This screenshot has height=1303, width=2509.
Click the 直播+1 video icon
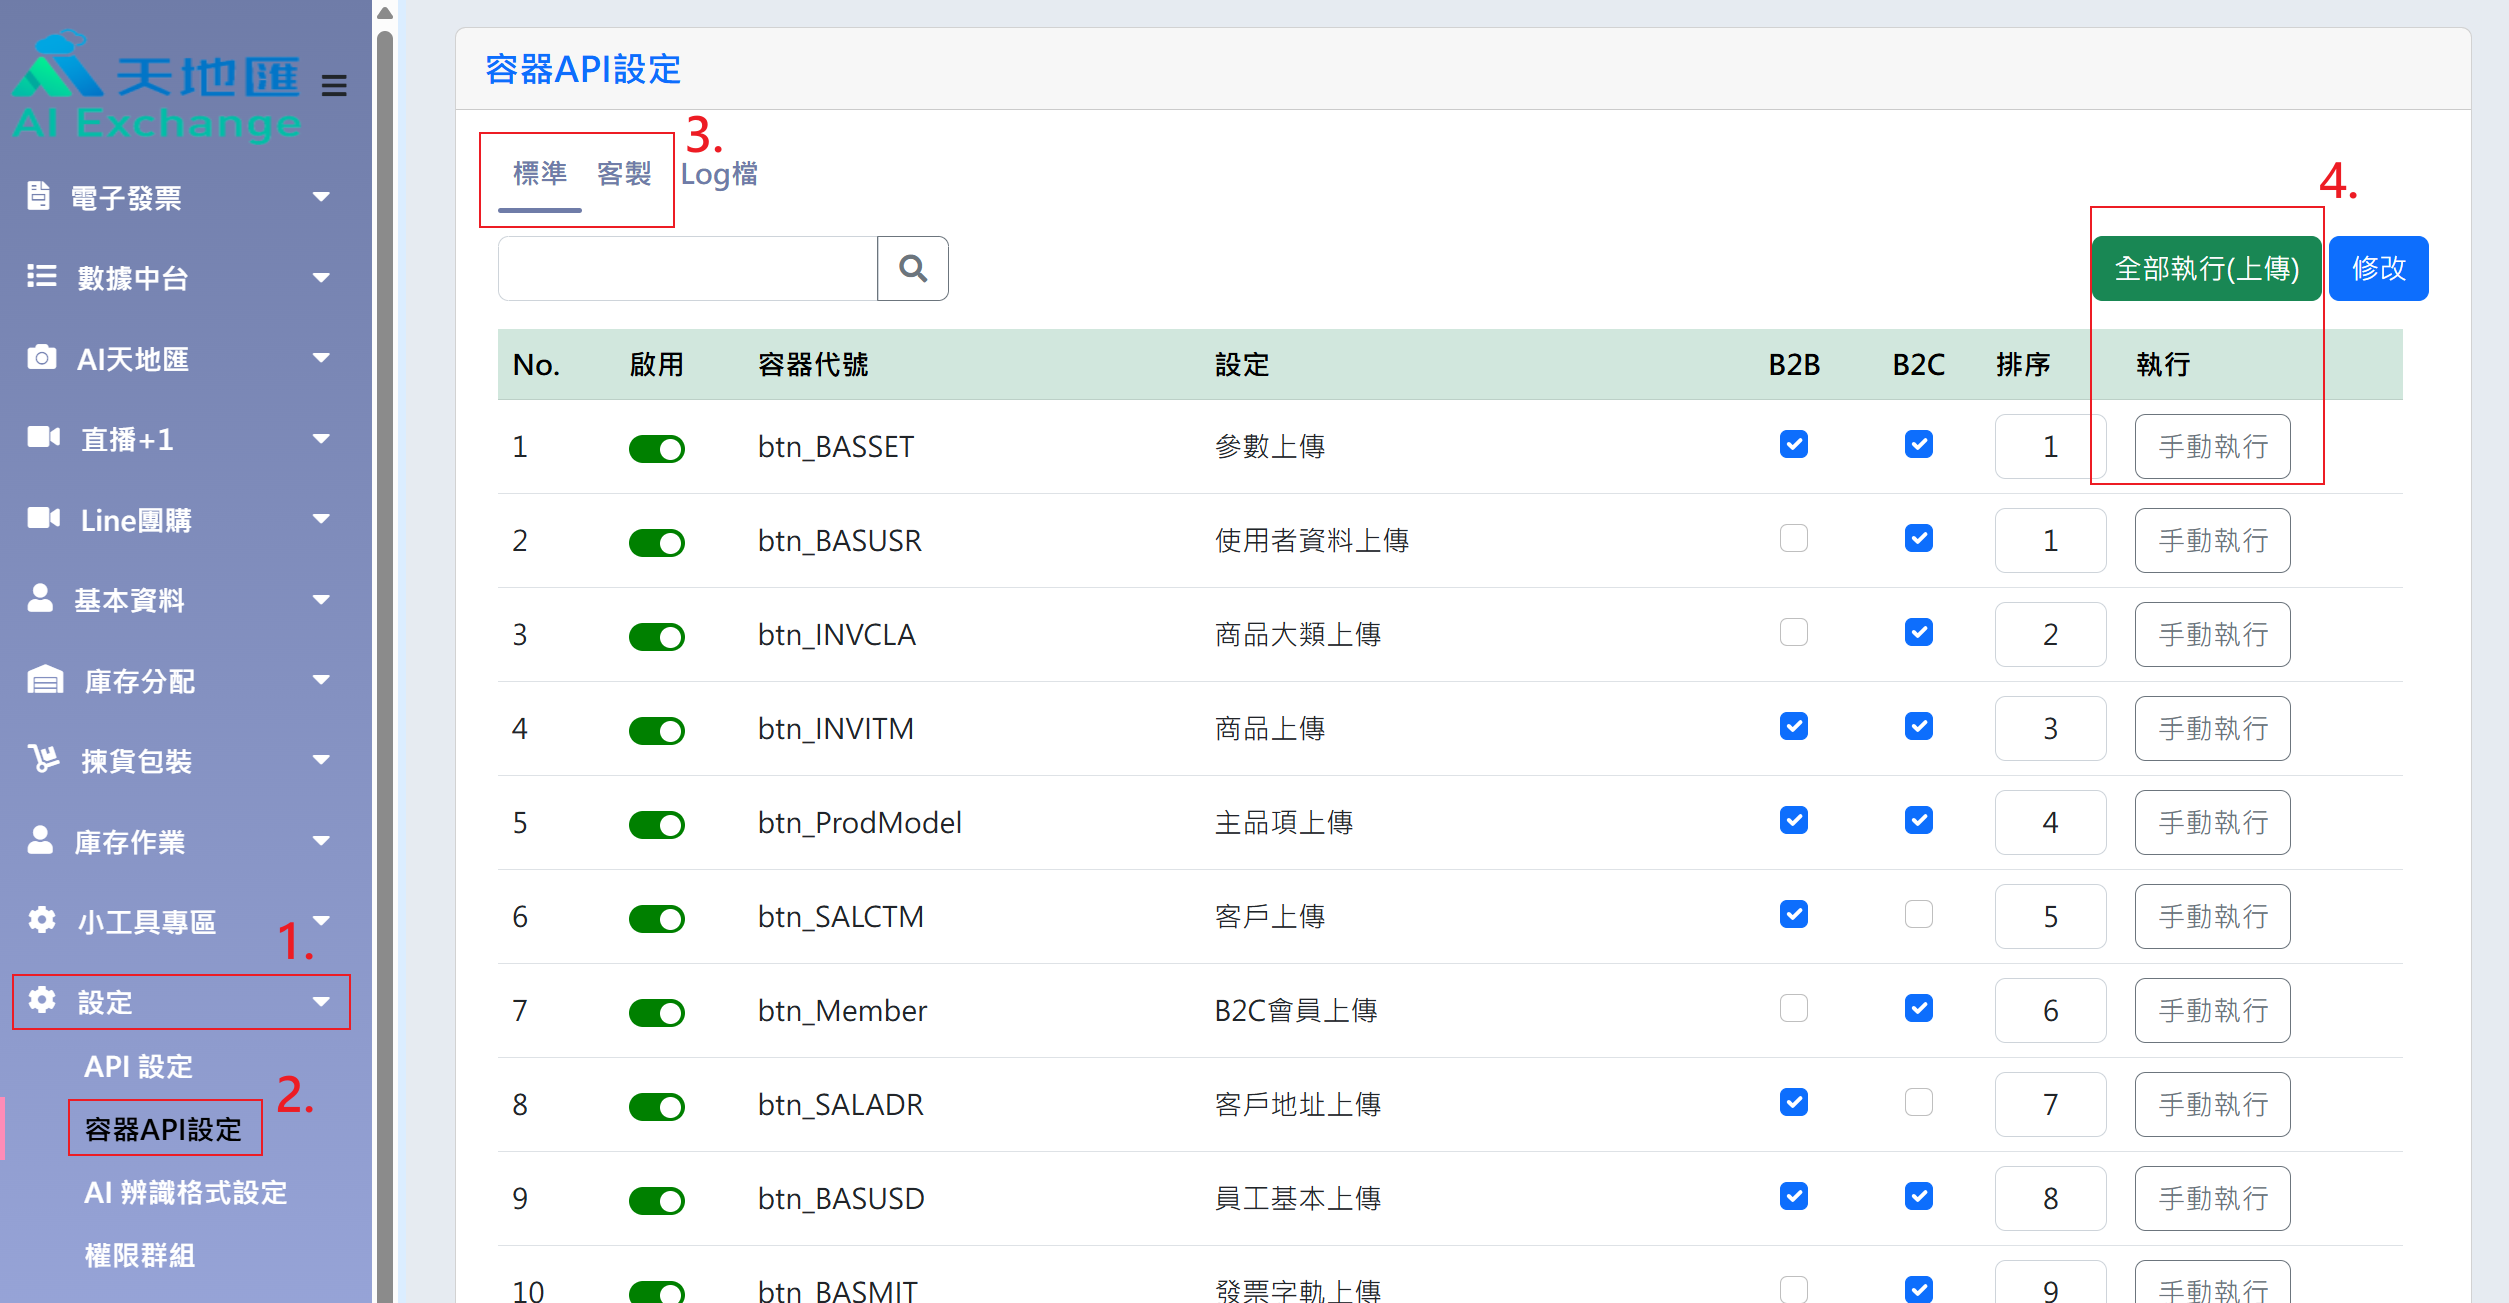click(x=43, y=437)
